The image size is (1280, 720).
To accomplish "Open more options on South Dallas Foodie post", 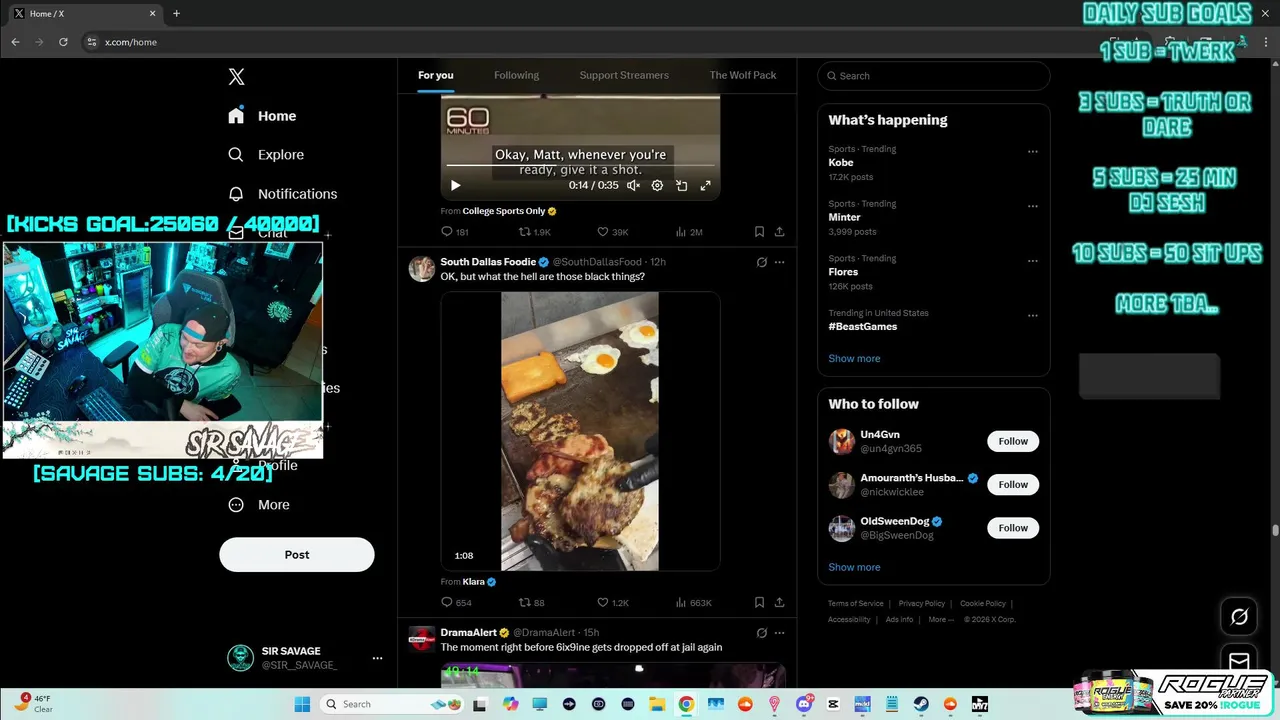I will [779, 263].
